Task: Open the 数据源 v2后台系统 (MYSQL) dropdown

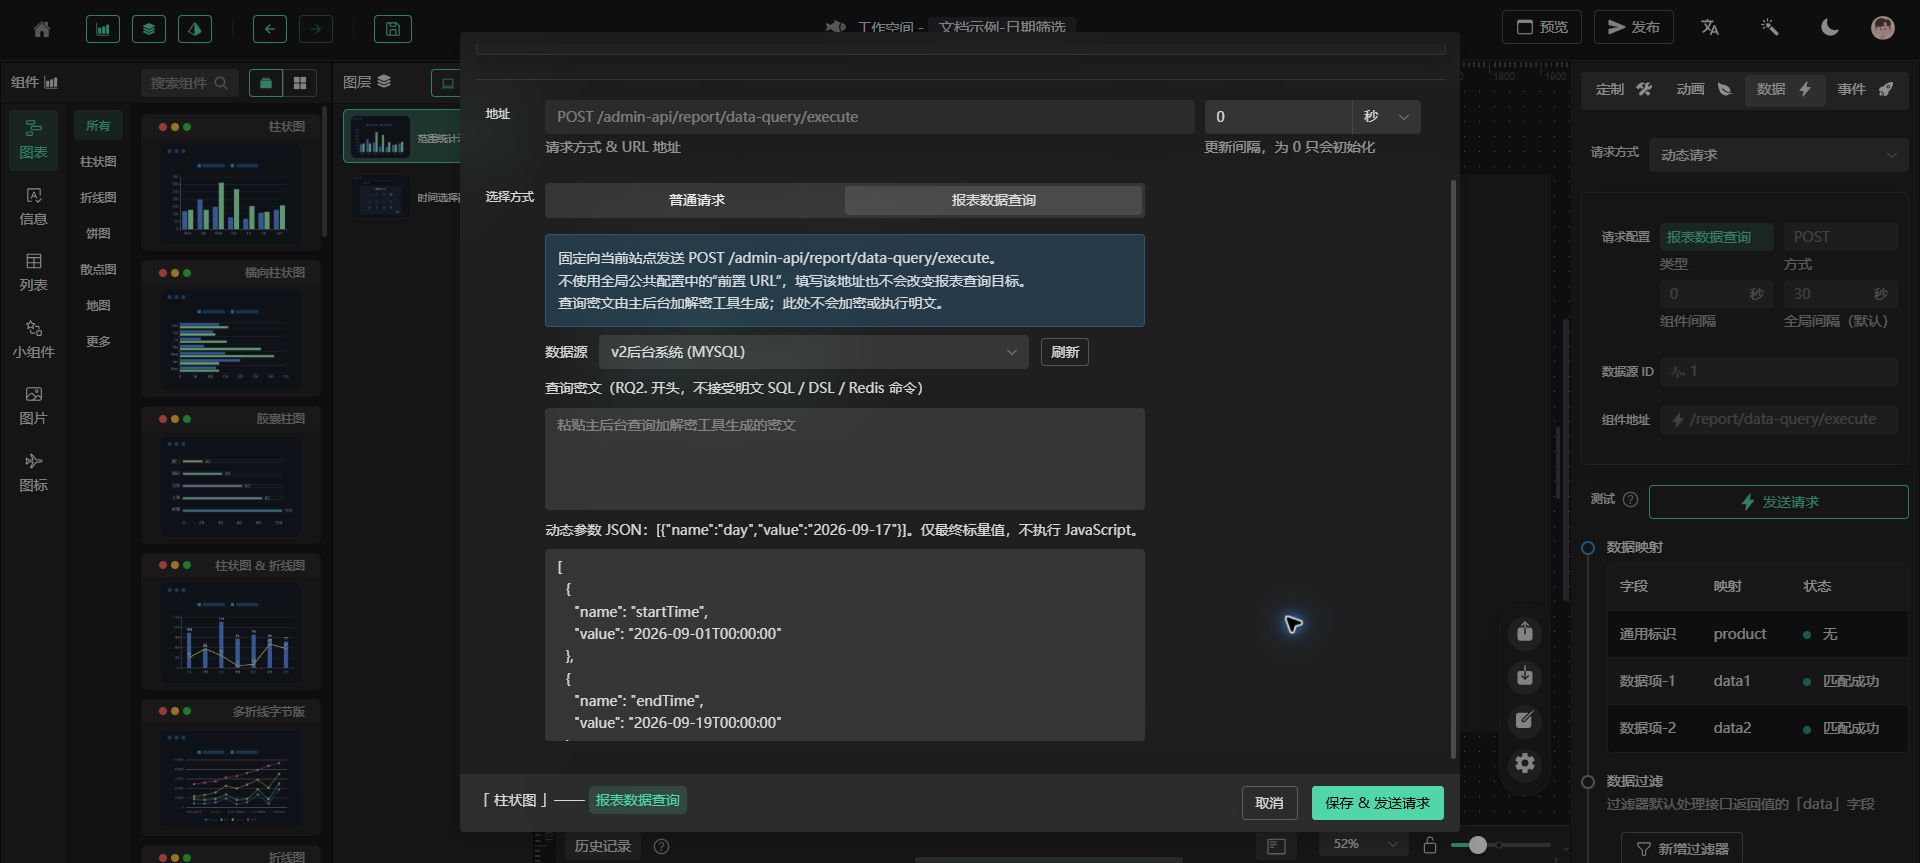Action: pos(813,352)
